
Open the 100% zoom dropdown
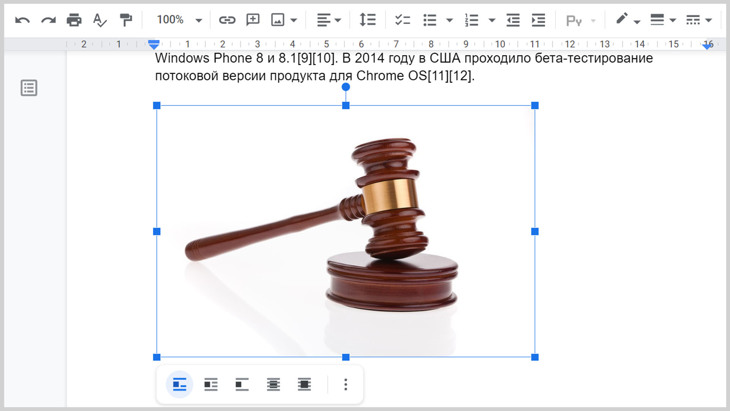[179, 20]
